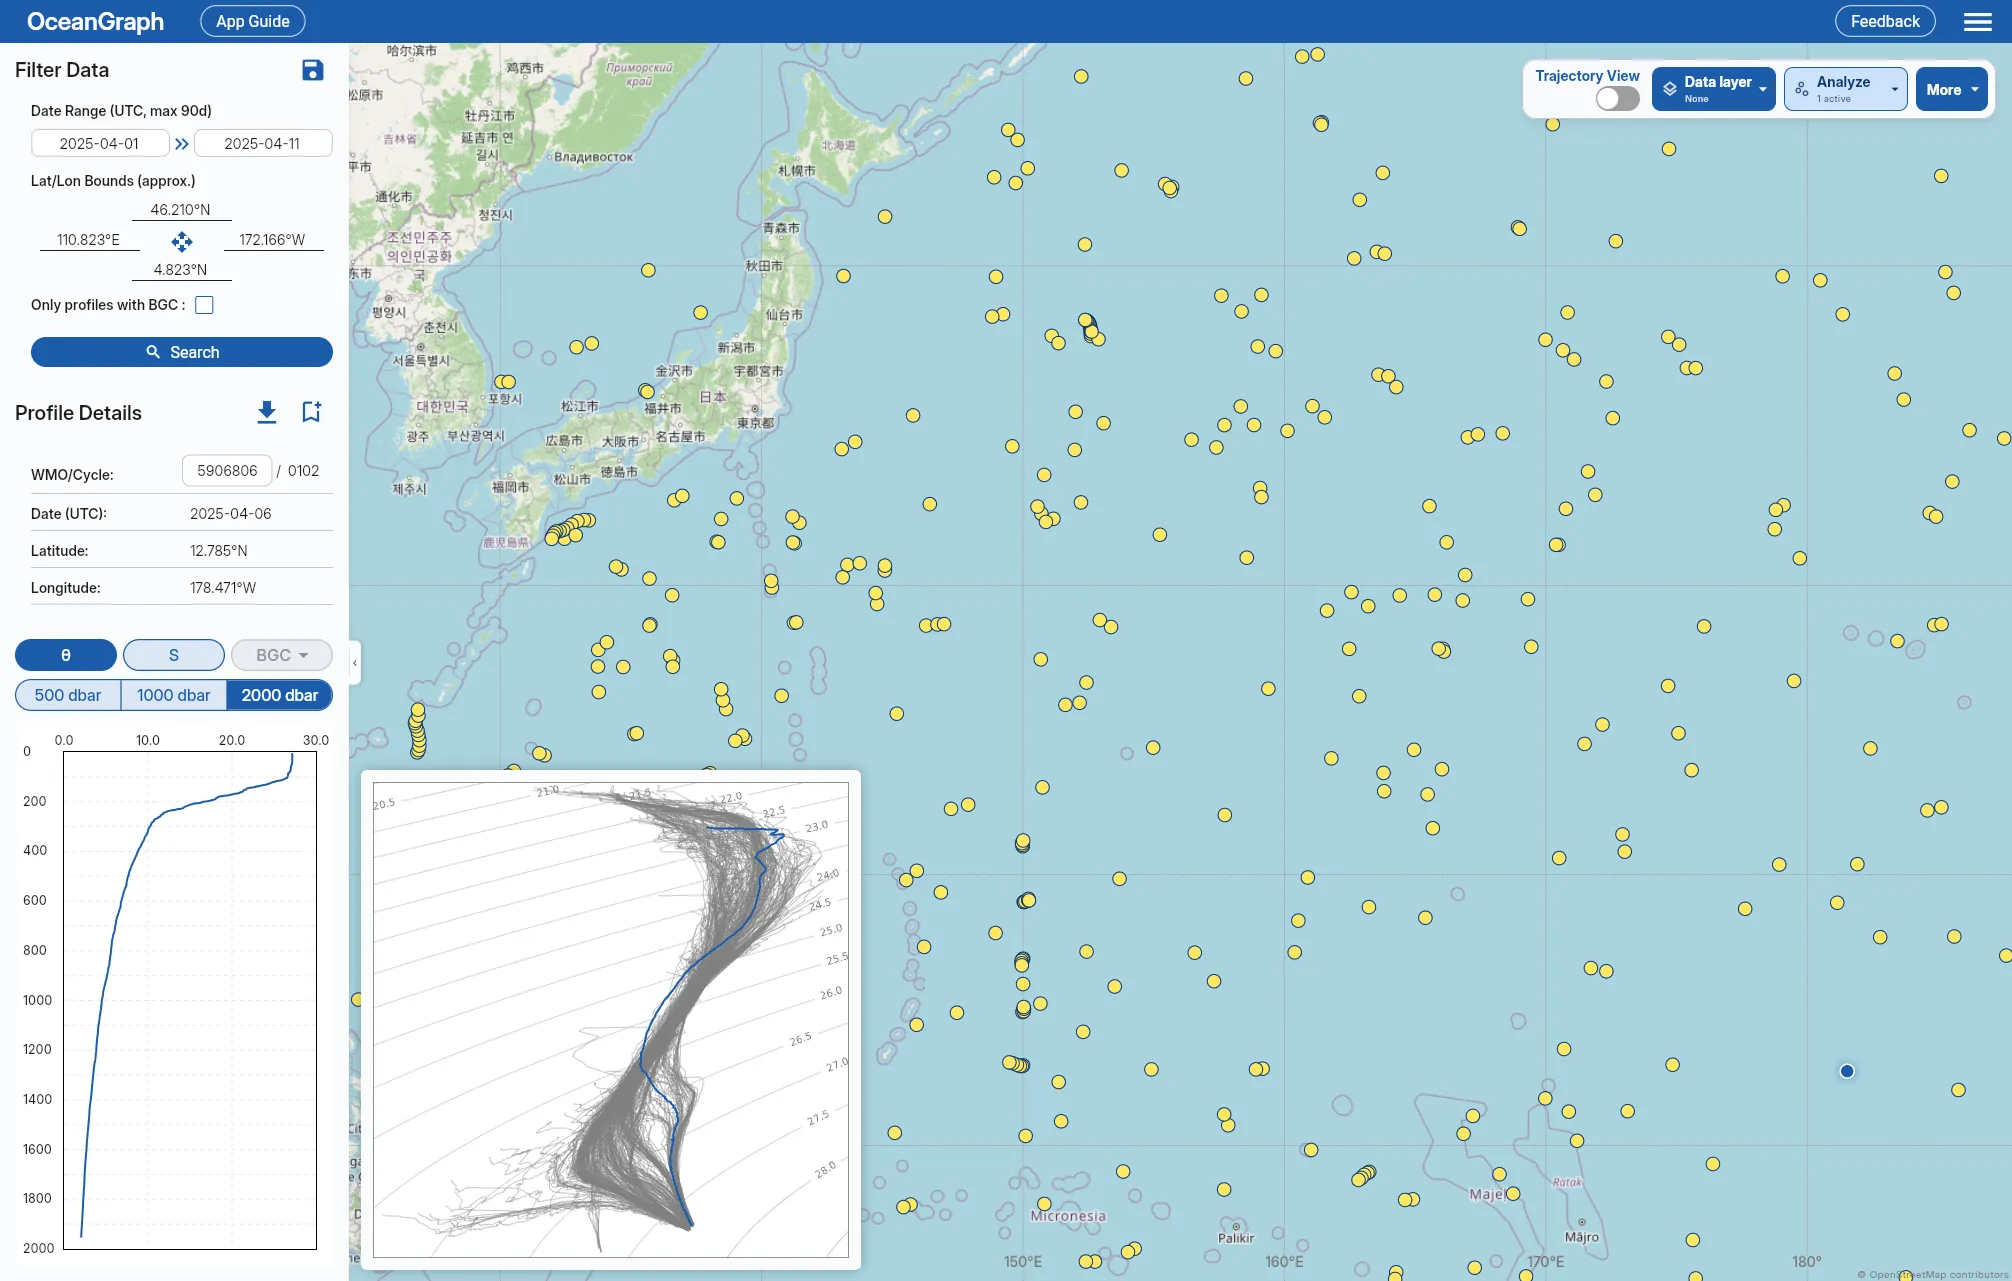The width and height of the screenshot is (2012, 1281).
Task: Toggle the Trajectory View switch
Action: 1617,98
